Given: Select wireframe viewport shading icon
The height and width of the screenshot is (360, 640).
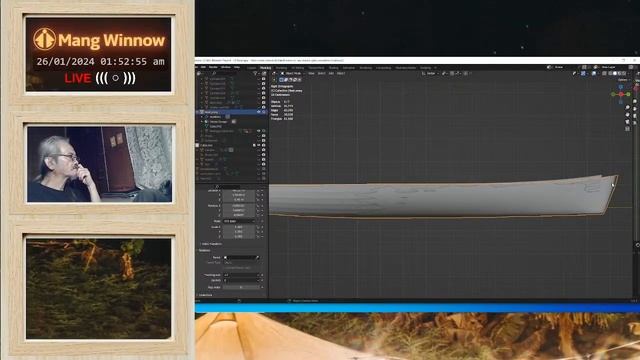Looking at the screenshot, I should pyautogui.click(x=610, y=73).
